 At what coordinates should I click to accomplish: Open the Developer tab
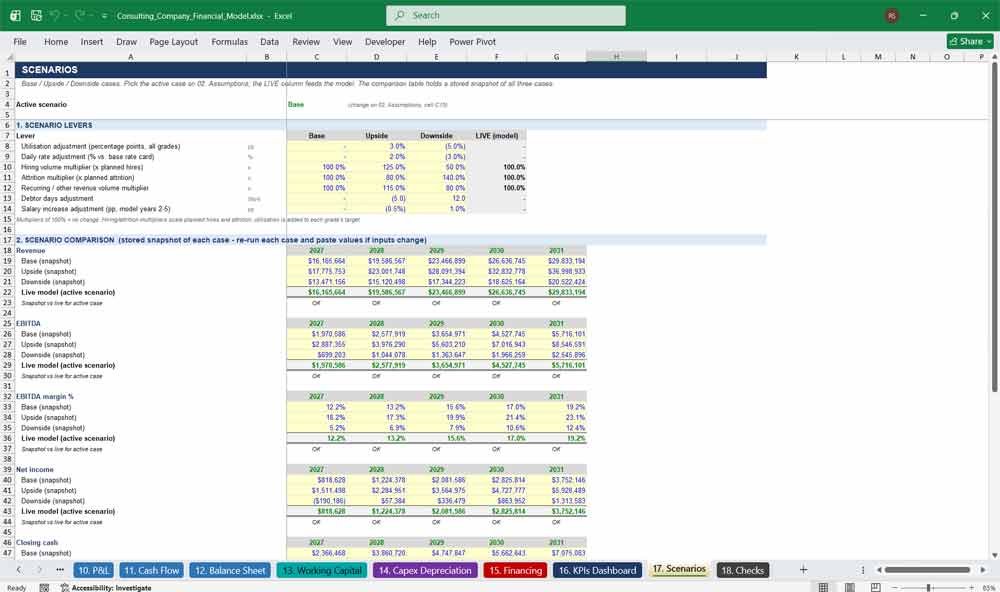(385, 41)
